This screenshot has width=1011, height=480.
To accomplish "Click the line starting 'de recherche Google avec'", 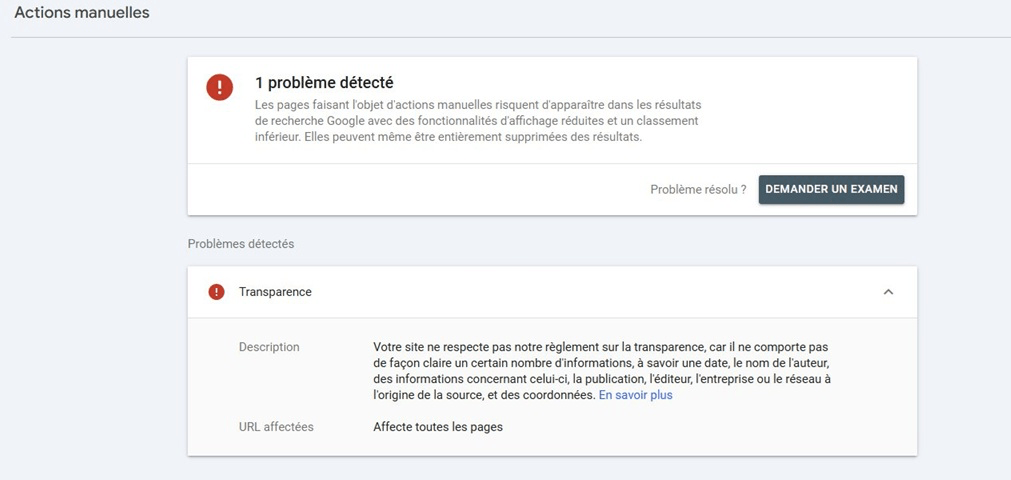I will (x=476, y=121).
